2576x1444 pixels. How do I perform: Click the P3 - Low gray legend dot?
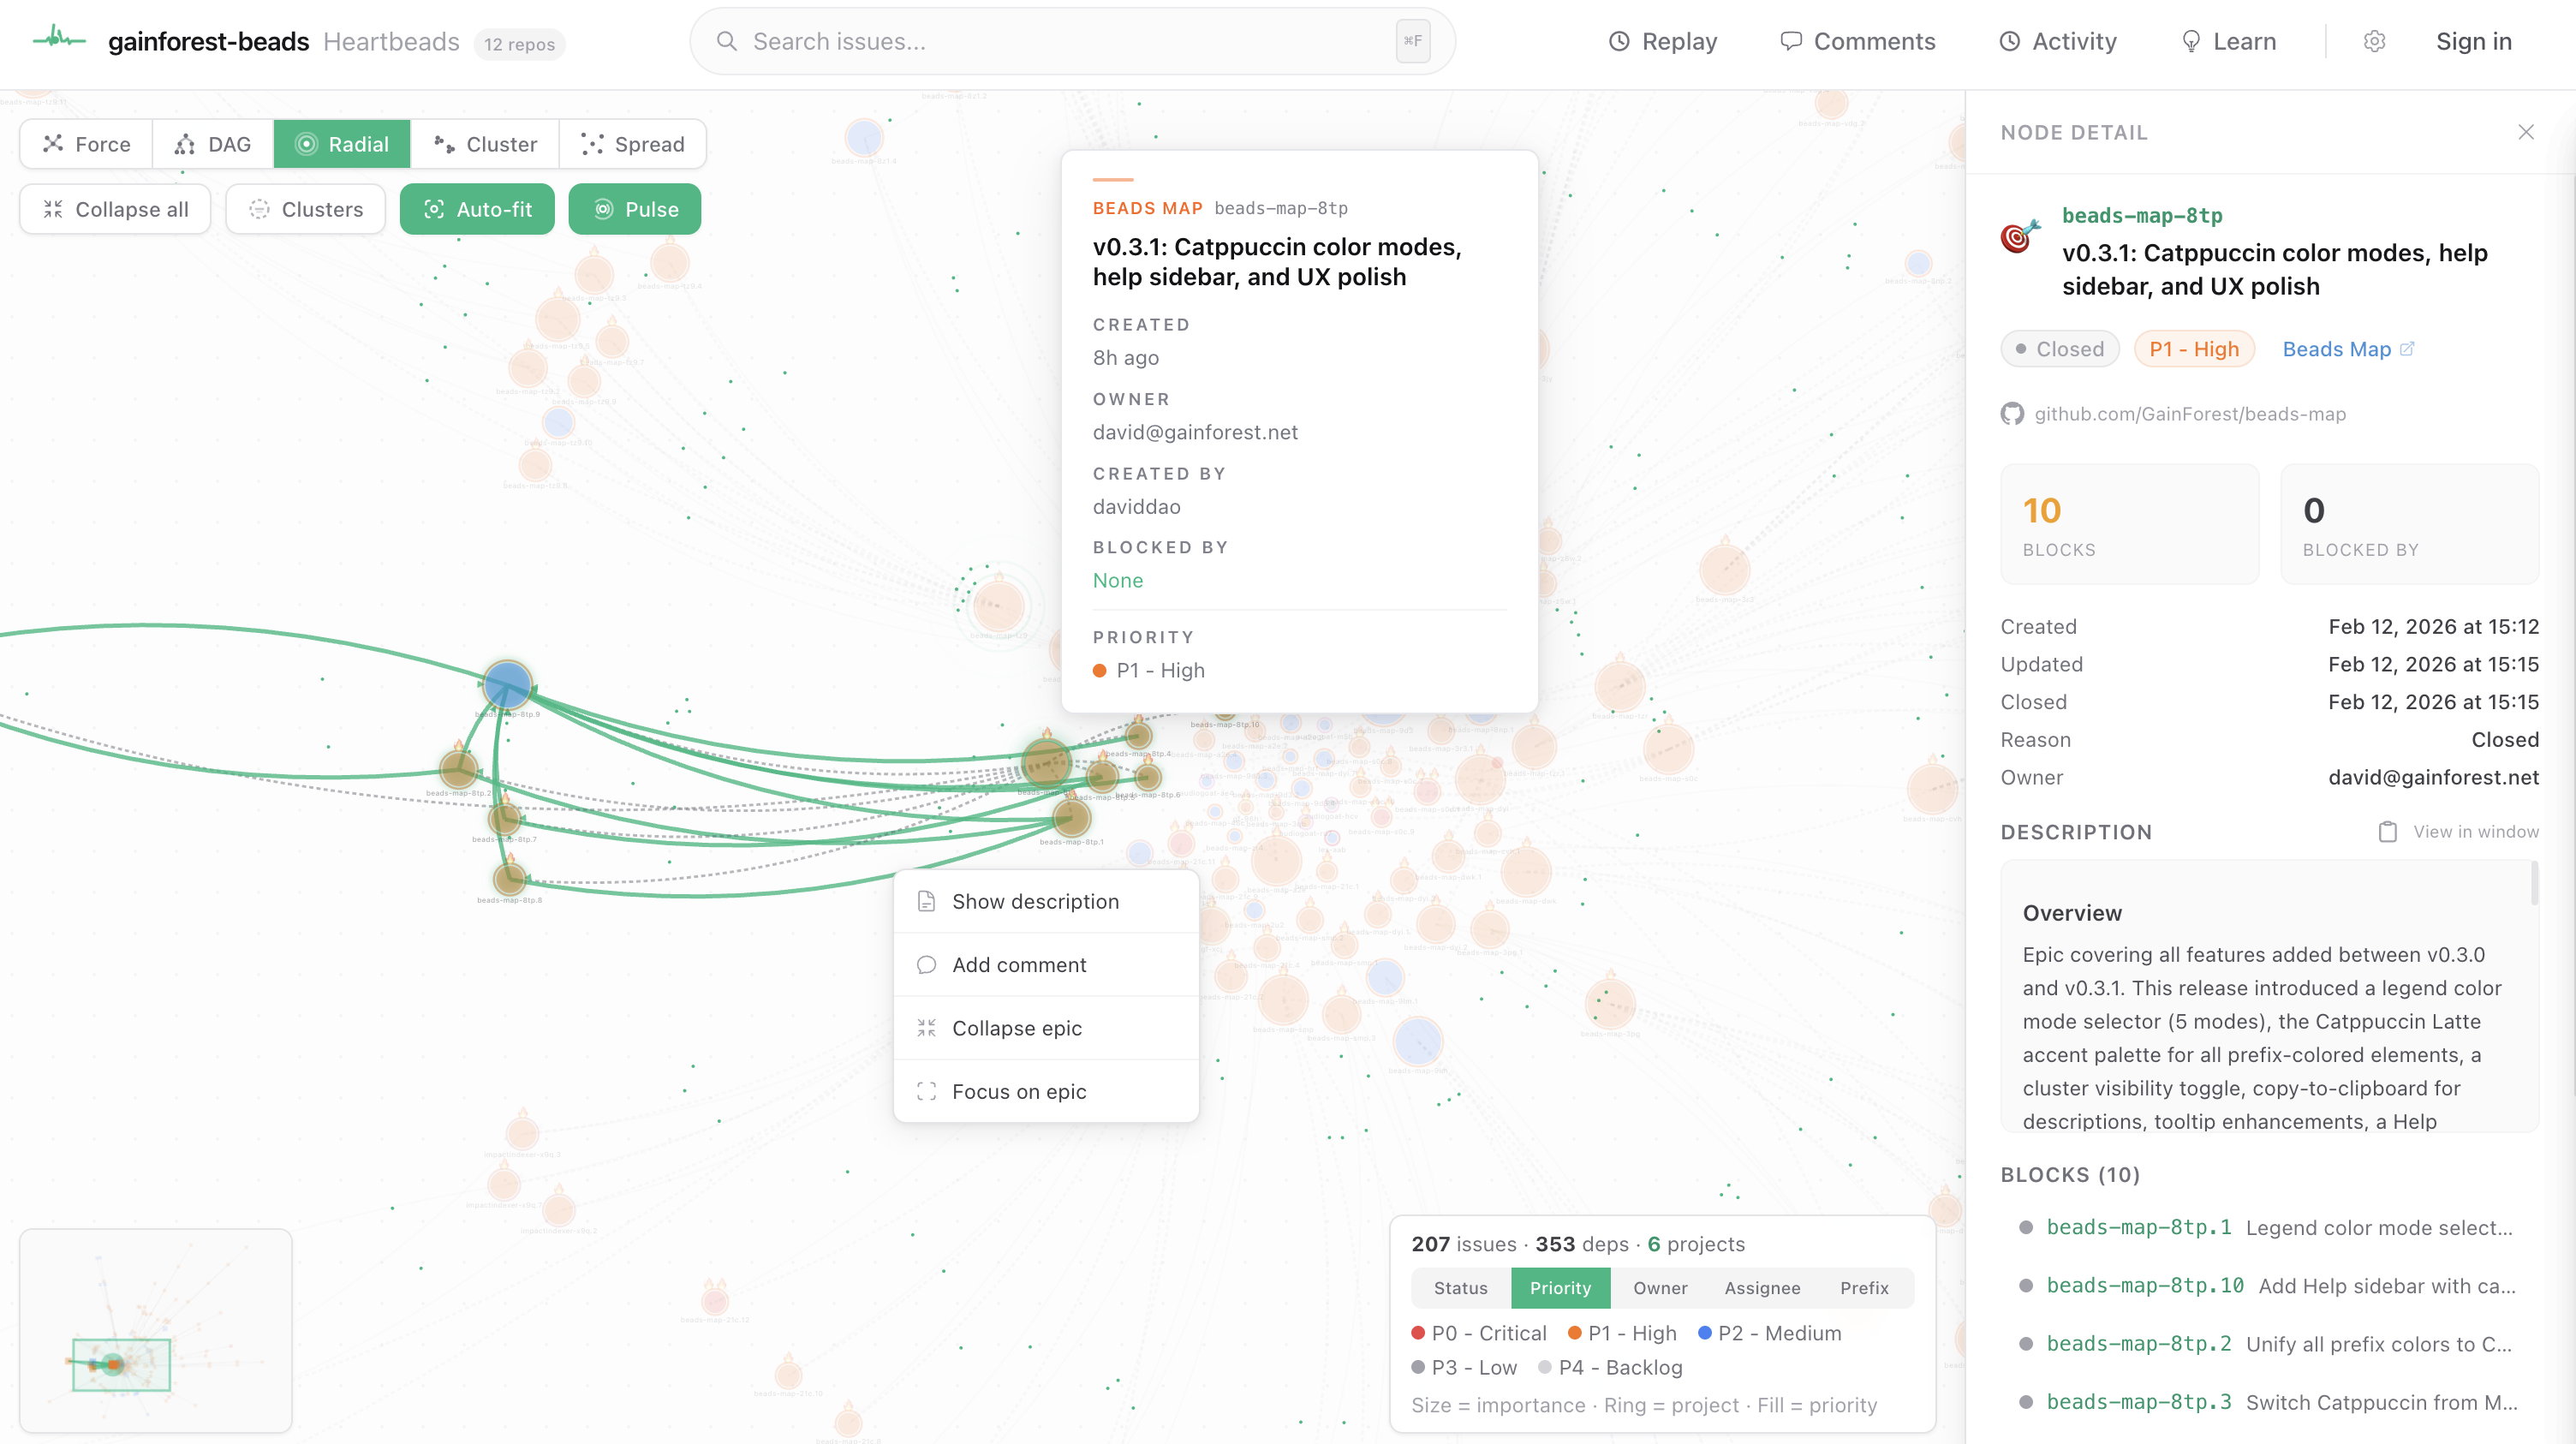click(1418, 1367)
